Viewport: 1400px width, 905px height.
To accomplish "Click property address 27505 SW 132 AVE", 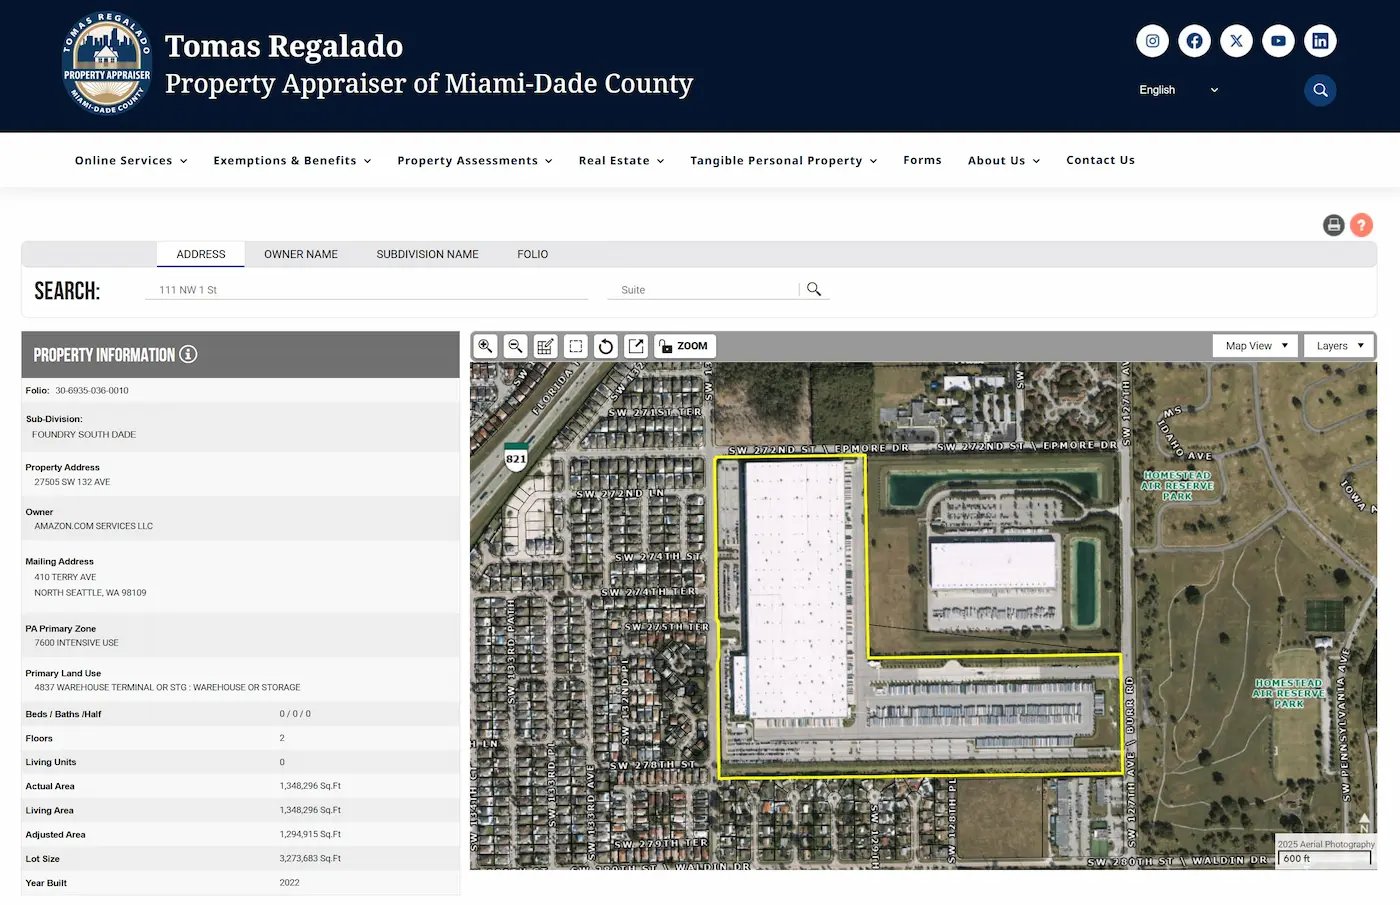I will coord(72,482).
